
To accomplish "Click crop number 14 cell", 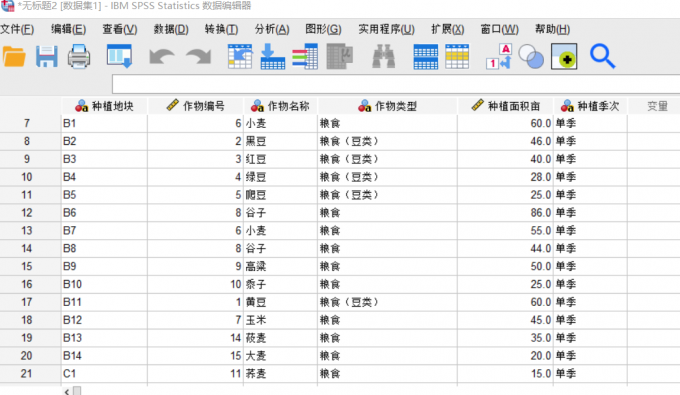I will pyautogui.click(x=195, y=338).
